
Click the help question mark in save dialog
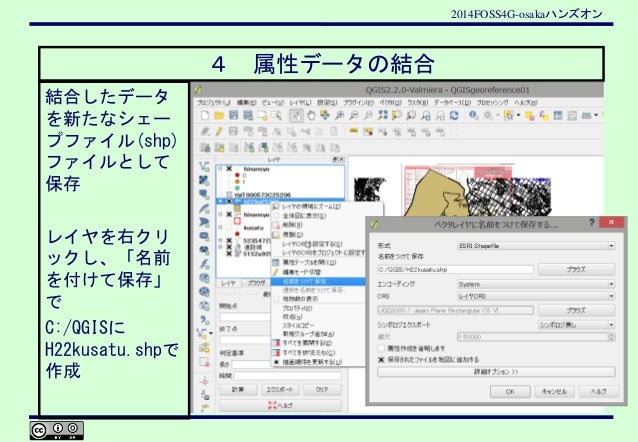pyautogui.click(x=592, y=222)
